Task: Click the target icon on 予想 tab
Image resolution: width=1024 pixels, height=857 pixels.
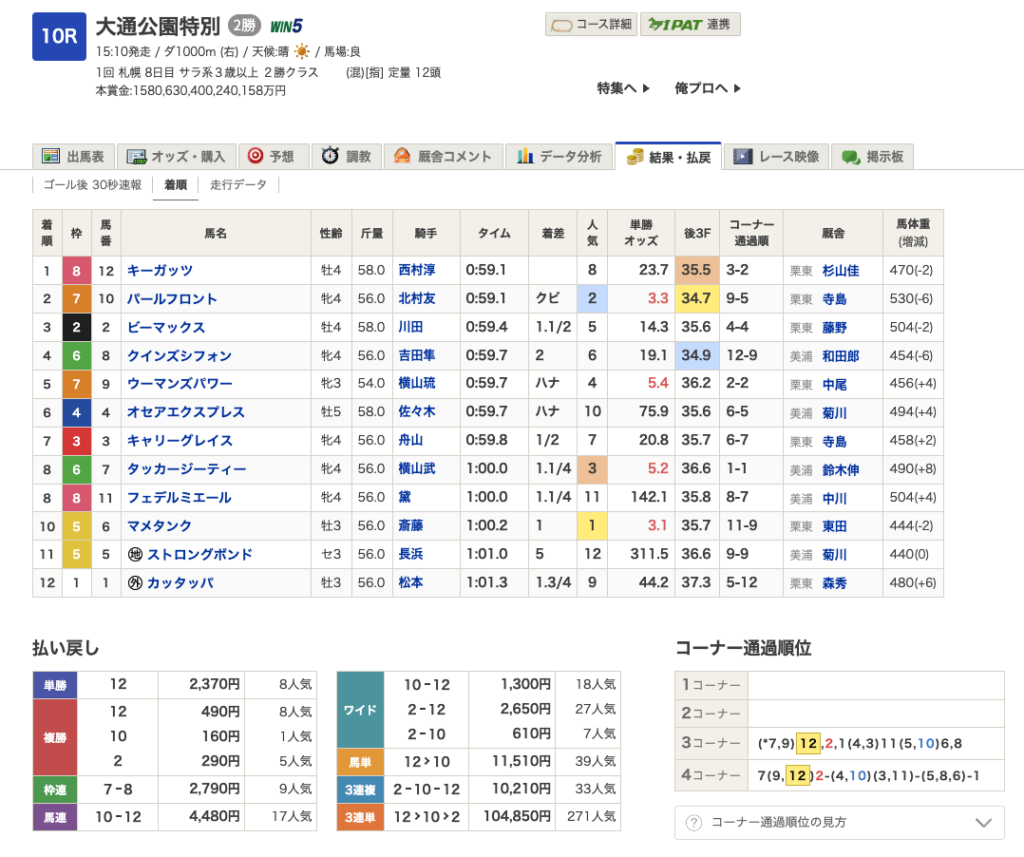Action: coord(255,155)
